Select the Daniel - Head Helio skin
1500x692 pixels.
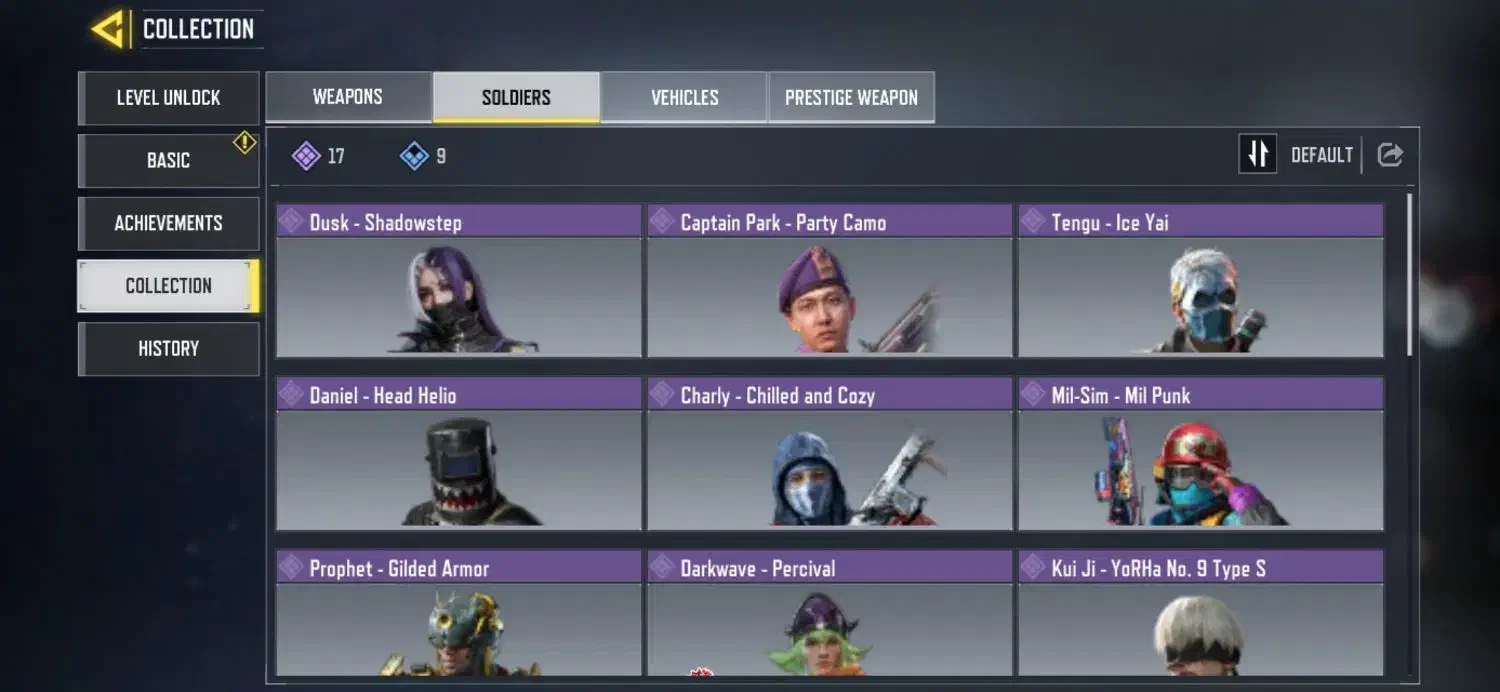tap(459, 454)
